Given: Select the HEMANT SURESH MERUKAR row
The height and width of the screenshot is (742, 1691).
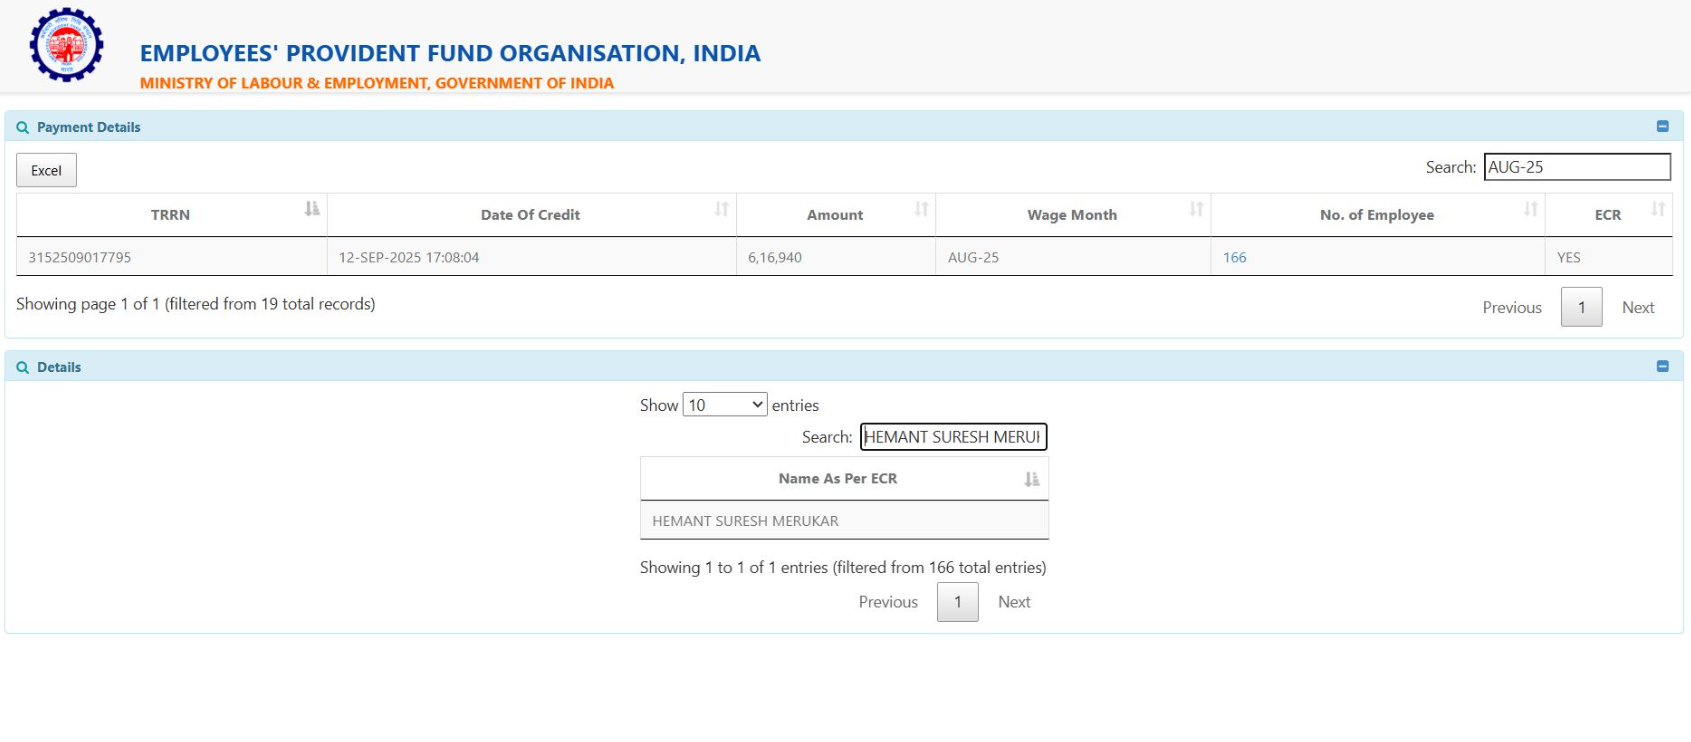Looking at the screenshot, I should [844, 521].
